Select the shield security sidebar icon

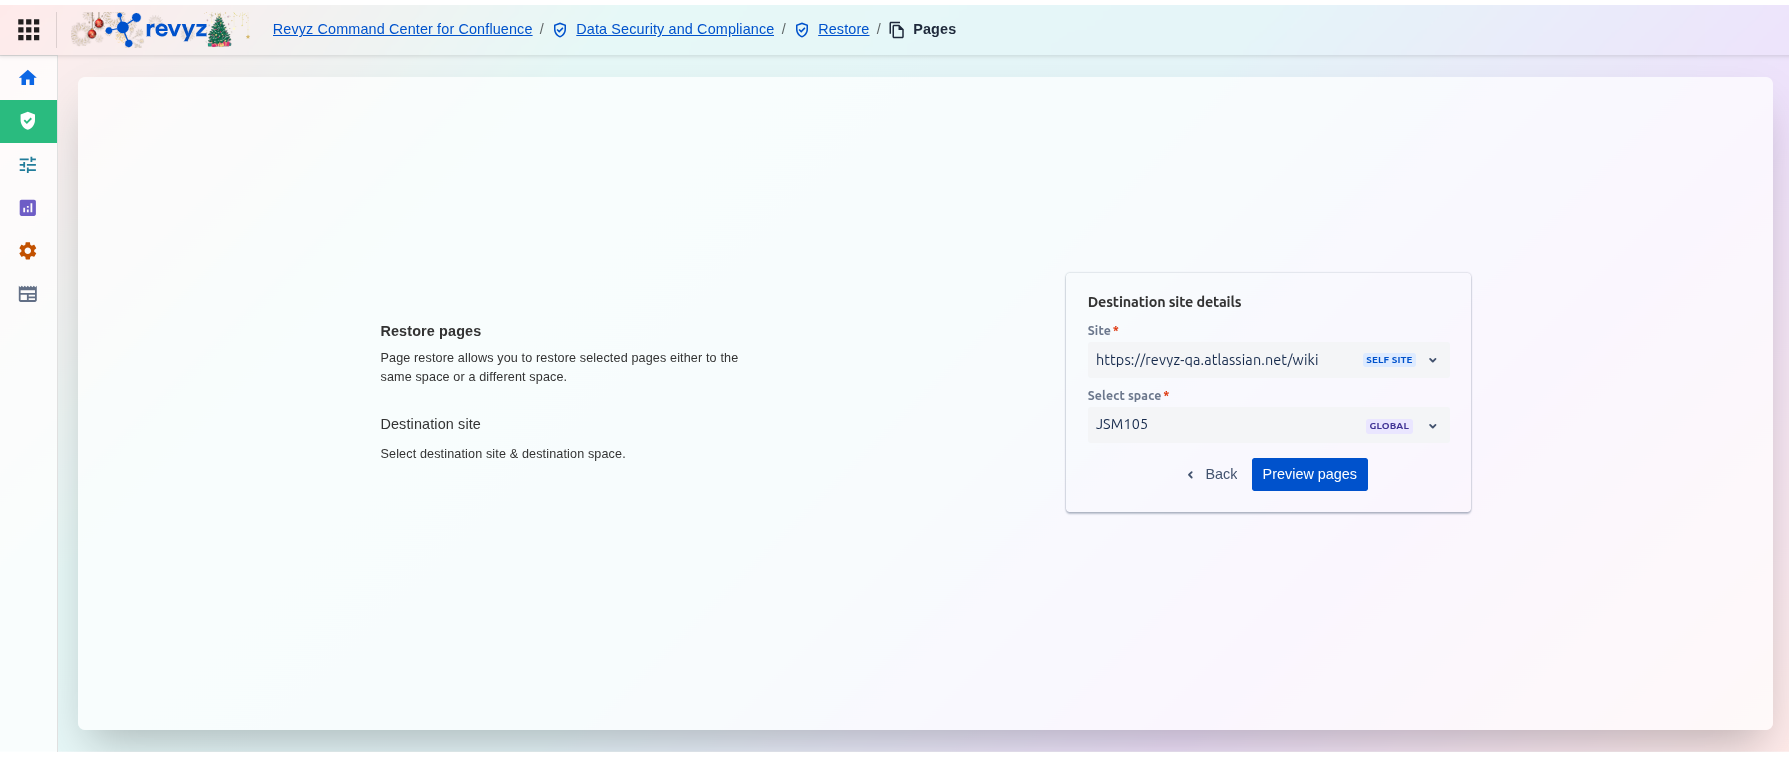28,121
